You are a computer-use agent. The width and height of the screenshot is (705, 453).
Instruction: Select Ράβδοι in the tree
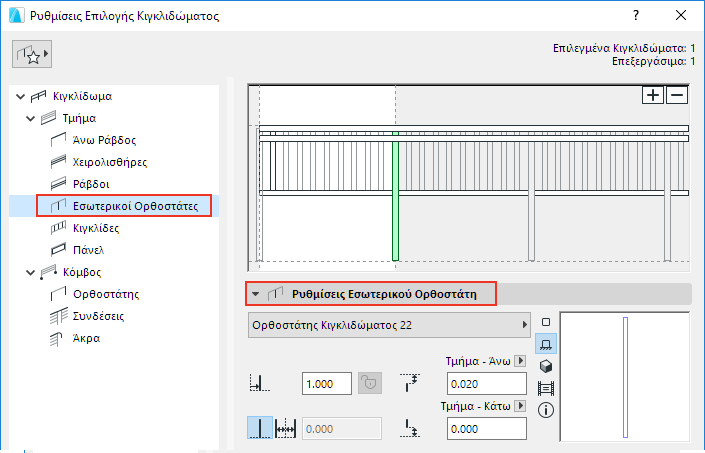click(x=91, y=184)
